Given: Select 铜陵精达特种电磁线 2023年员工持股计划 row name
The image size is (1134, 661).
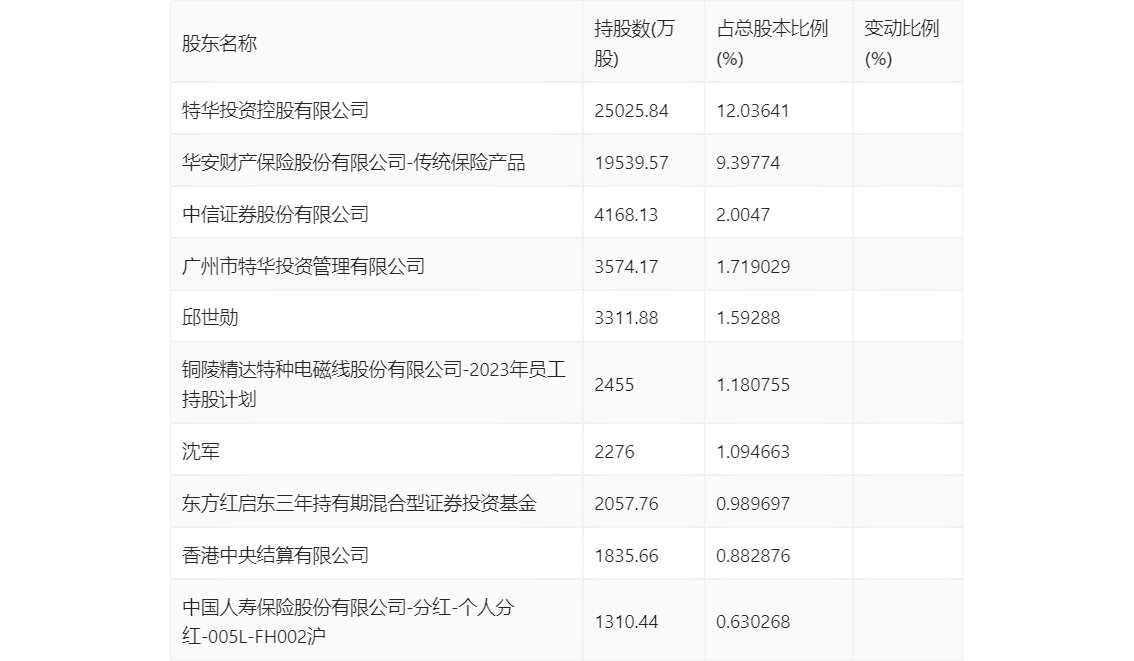Looking at the screenshot, I should click(374, 384).
